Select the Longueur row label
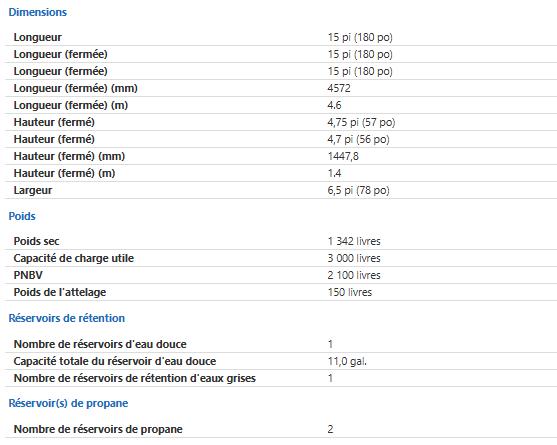Viewport: 557px width, 445px height. (38, 37)
